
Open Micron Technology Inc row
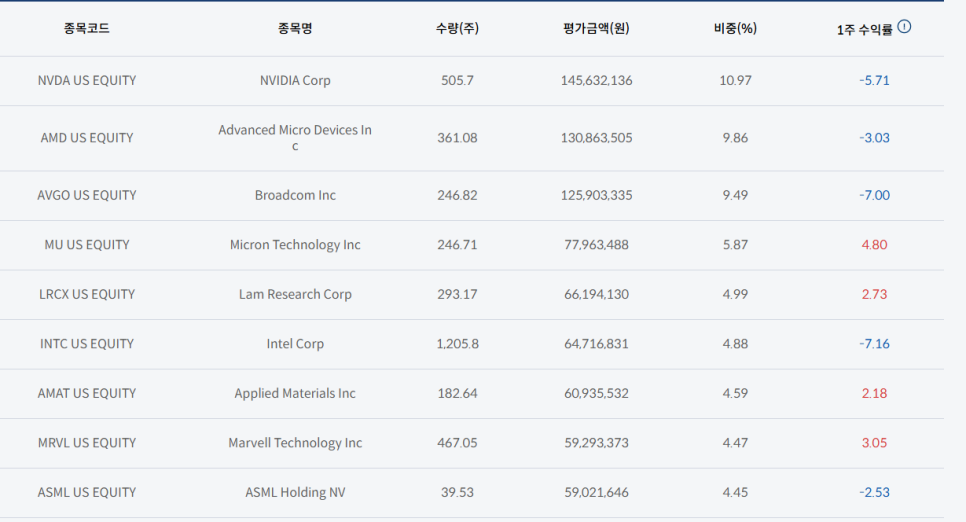[x=295, y=245]
